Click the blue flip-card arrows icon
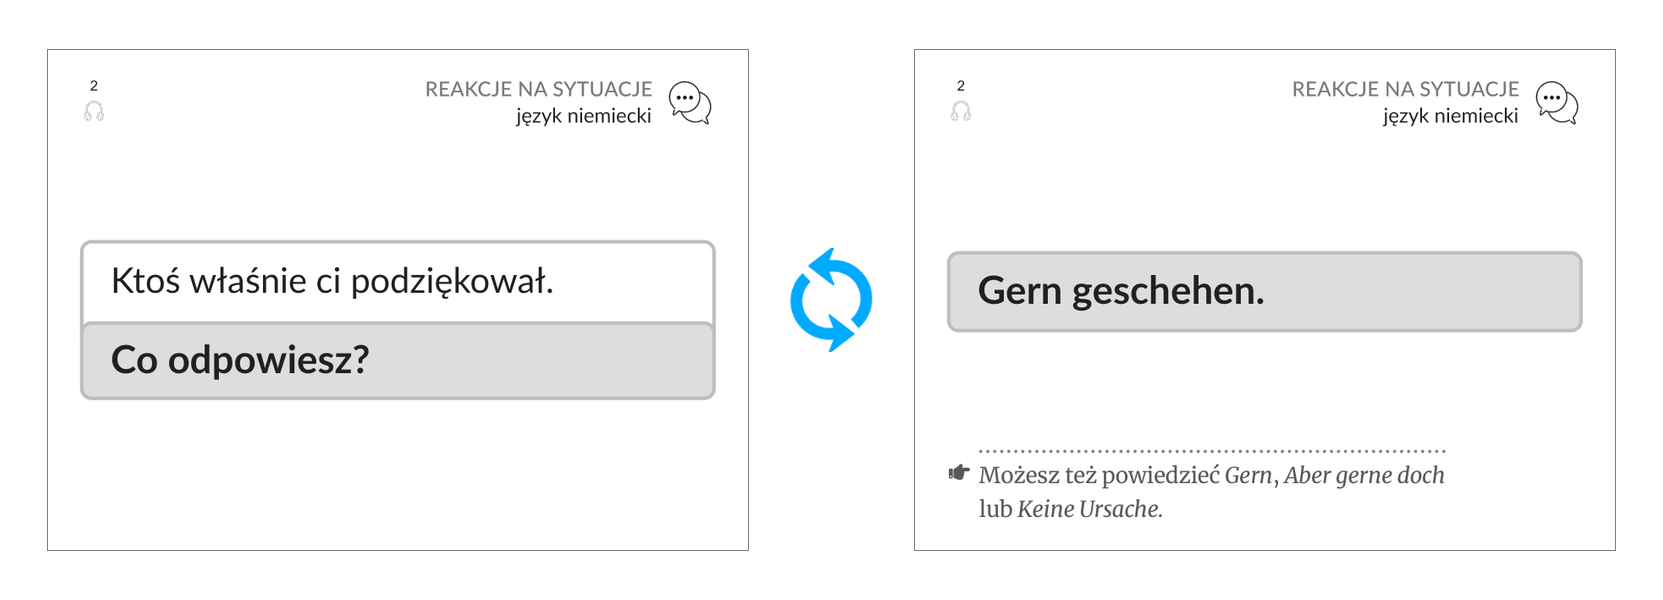 831,300
